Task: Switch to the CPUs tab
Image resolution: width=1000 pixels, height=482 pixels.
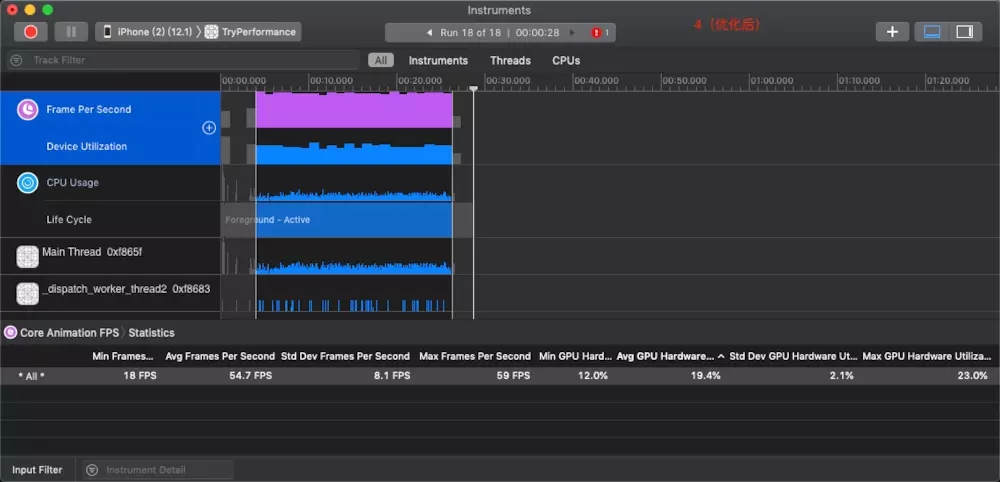Action: tap(566, 61)
